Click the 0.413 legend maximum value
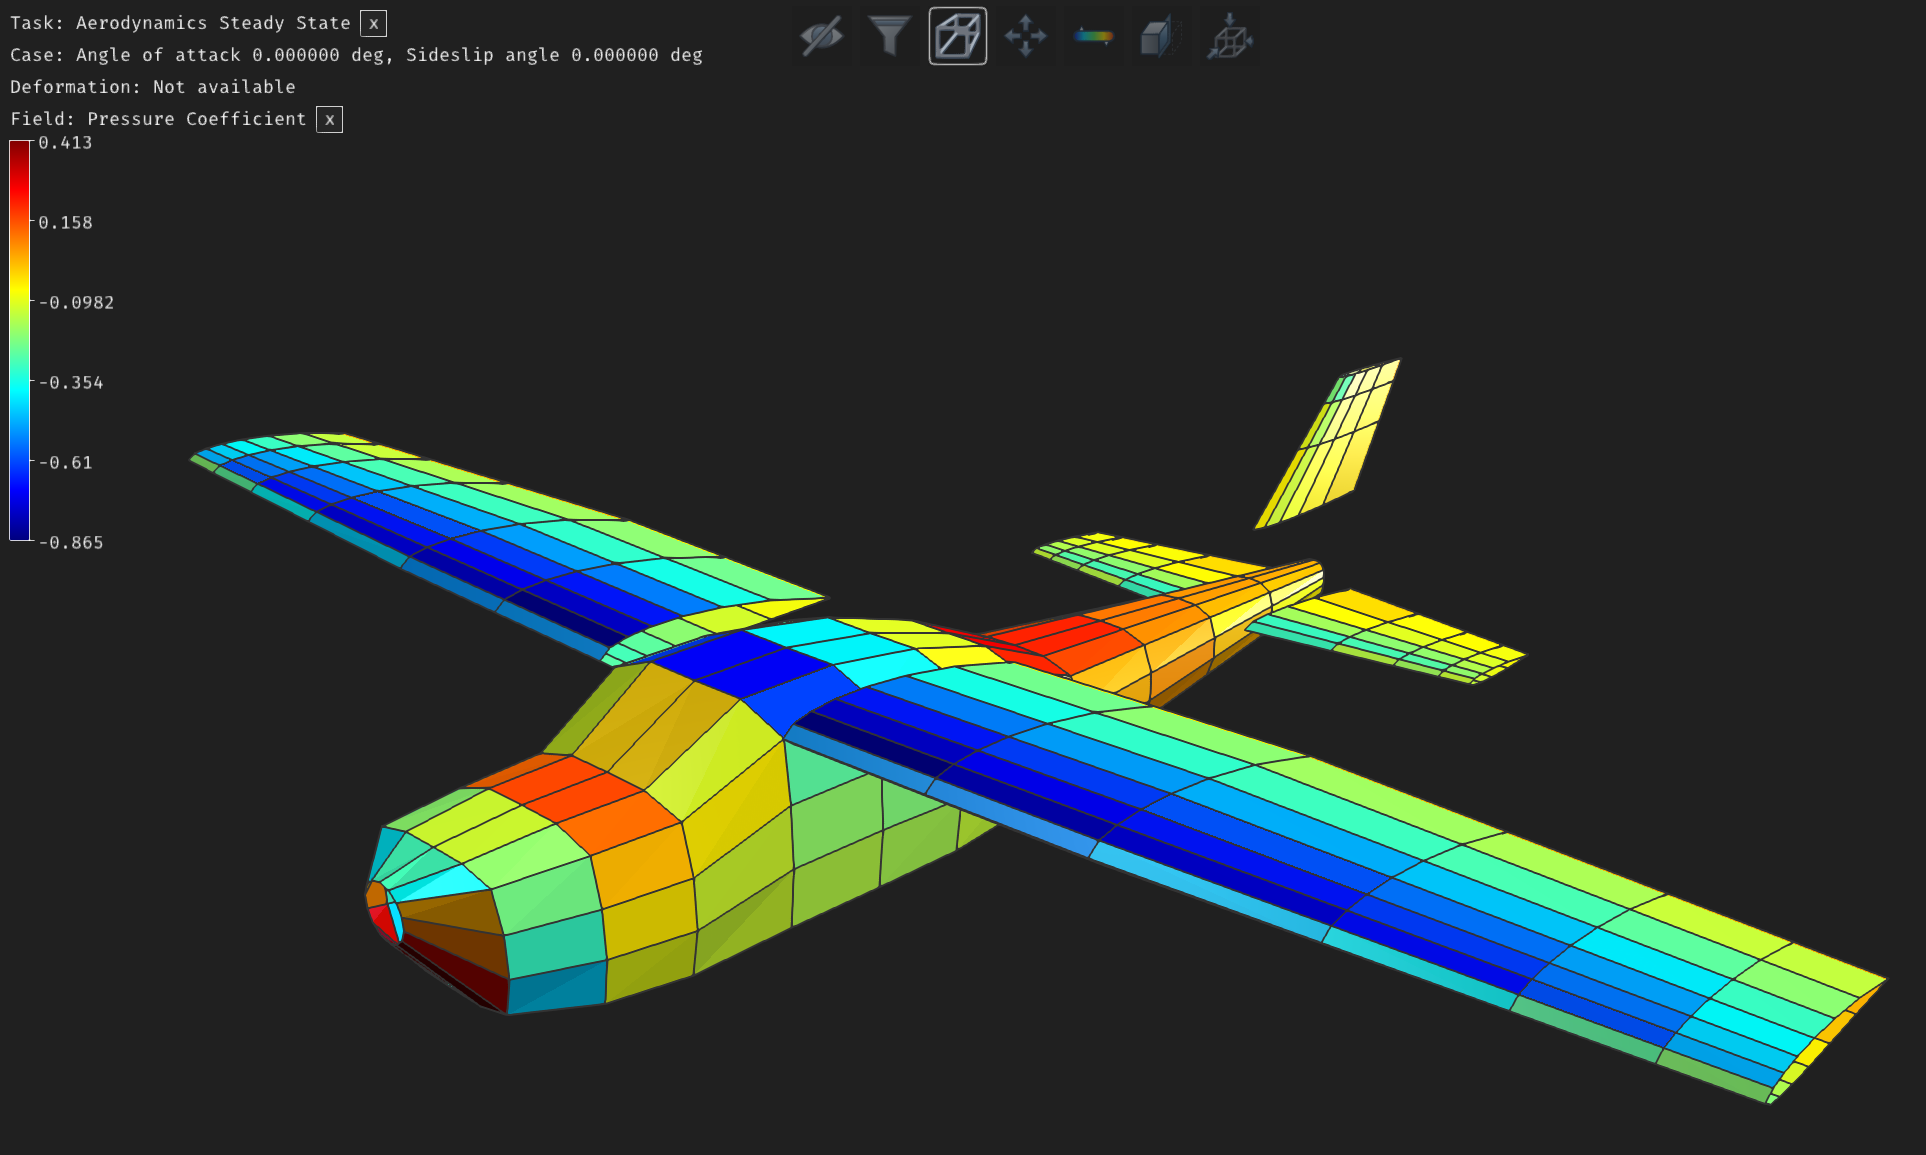 [x=65, y=143]
